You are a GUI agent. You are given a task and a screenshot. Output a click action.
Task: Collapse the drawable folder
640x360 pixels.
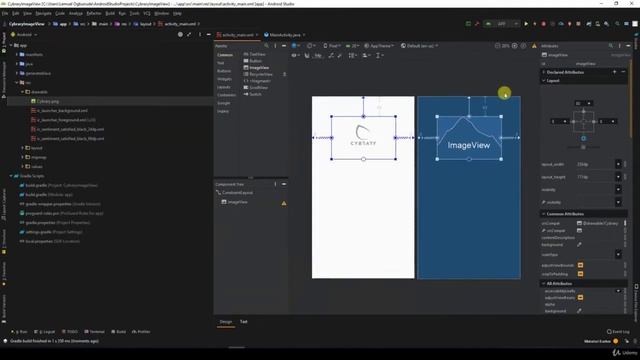click(x=22, y=92)
